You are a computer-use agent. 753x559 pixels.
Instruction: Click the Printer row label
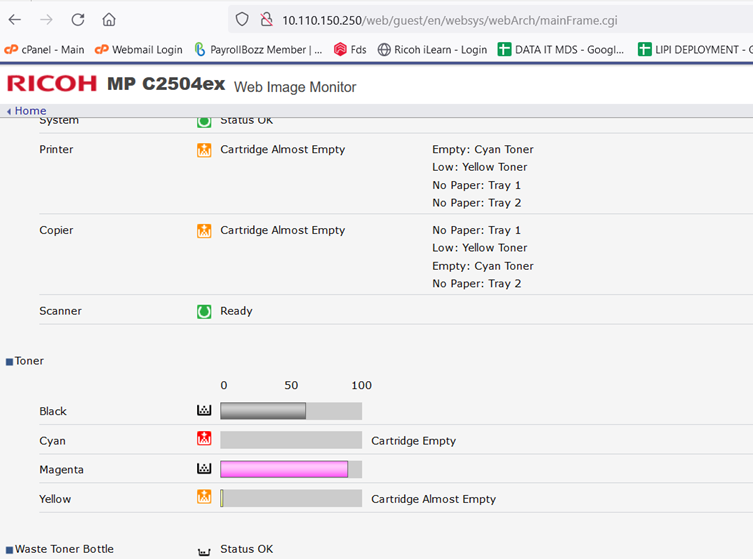[56, 149]
